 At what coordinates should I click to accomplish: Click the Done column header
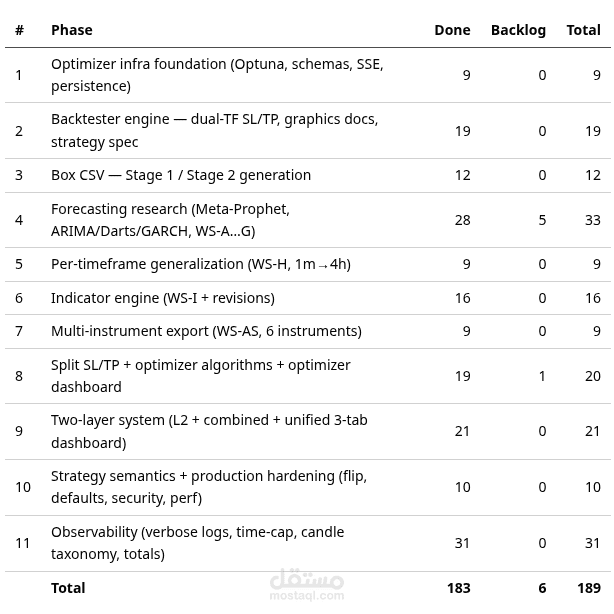point(452,30)
